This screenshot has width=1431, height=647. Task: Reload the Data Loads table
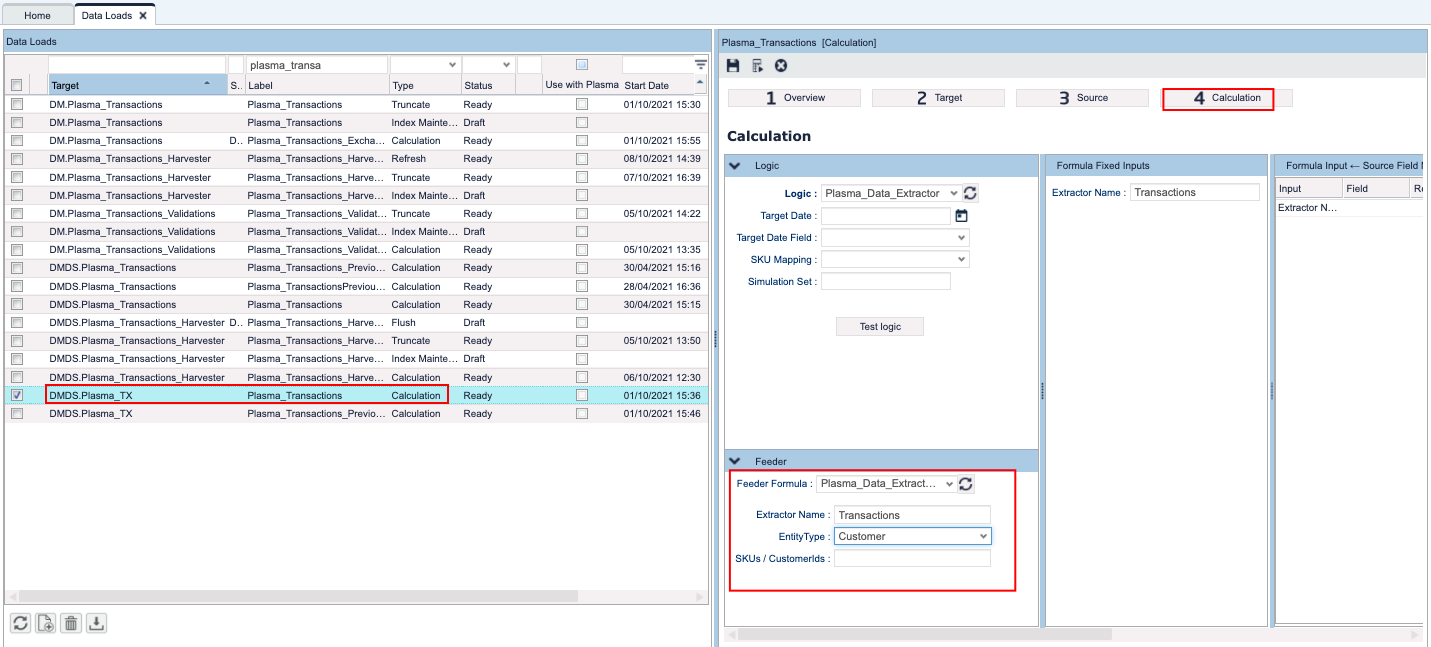click(20, 623)
